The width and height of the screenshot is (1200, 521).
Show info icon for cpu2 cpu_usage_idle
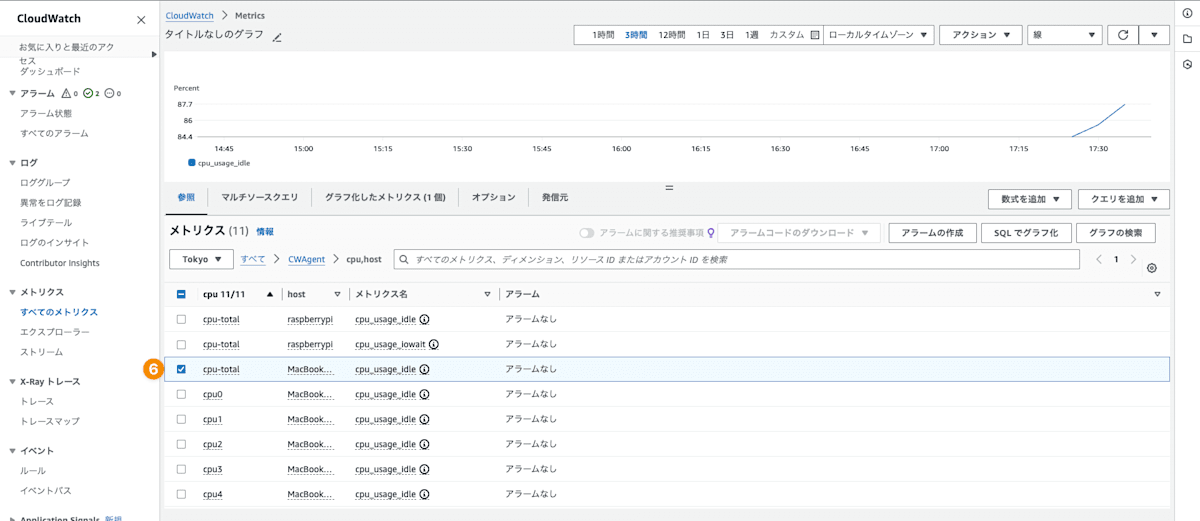[x=424, y=444]
